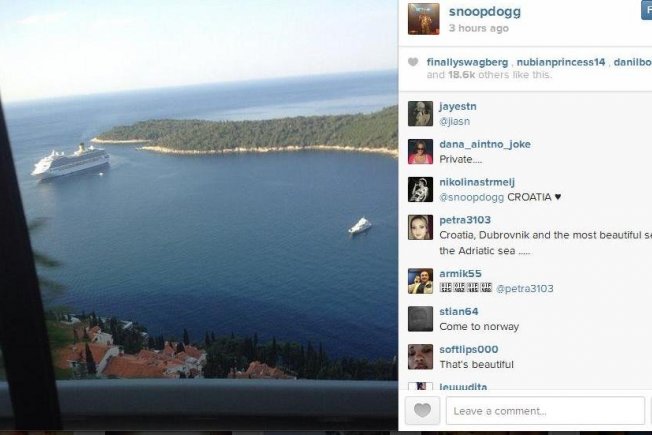Open finallyswagberg's profile from likes
Viewport: 652px width, 435px height.
click(x=467, y=62)
